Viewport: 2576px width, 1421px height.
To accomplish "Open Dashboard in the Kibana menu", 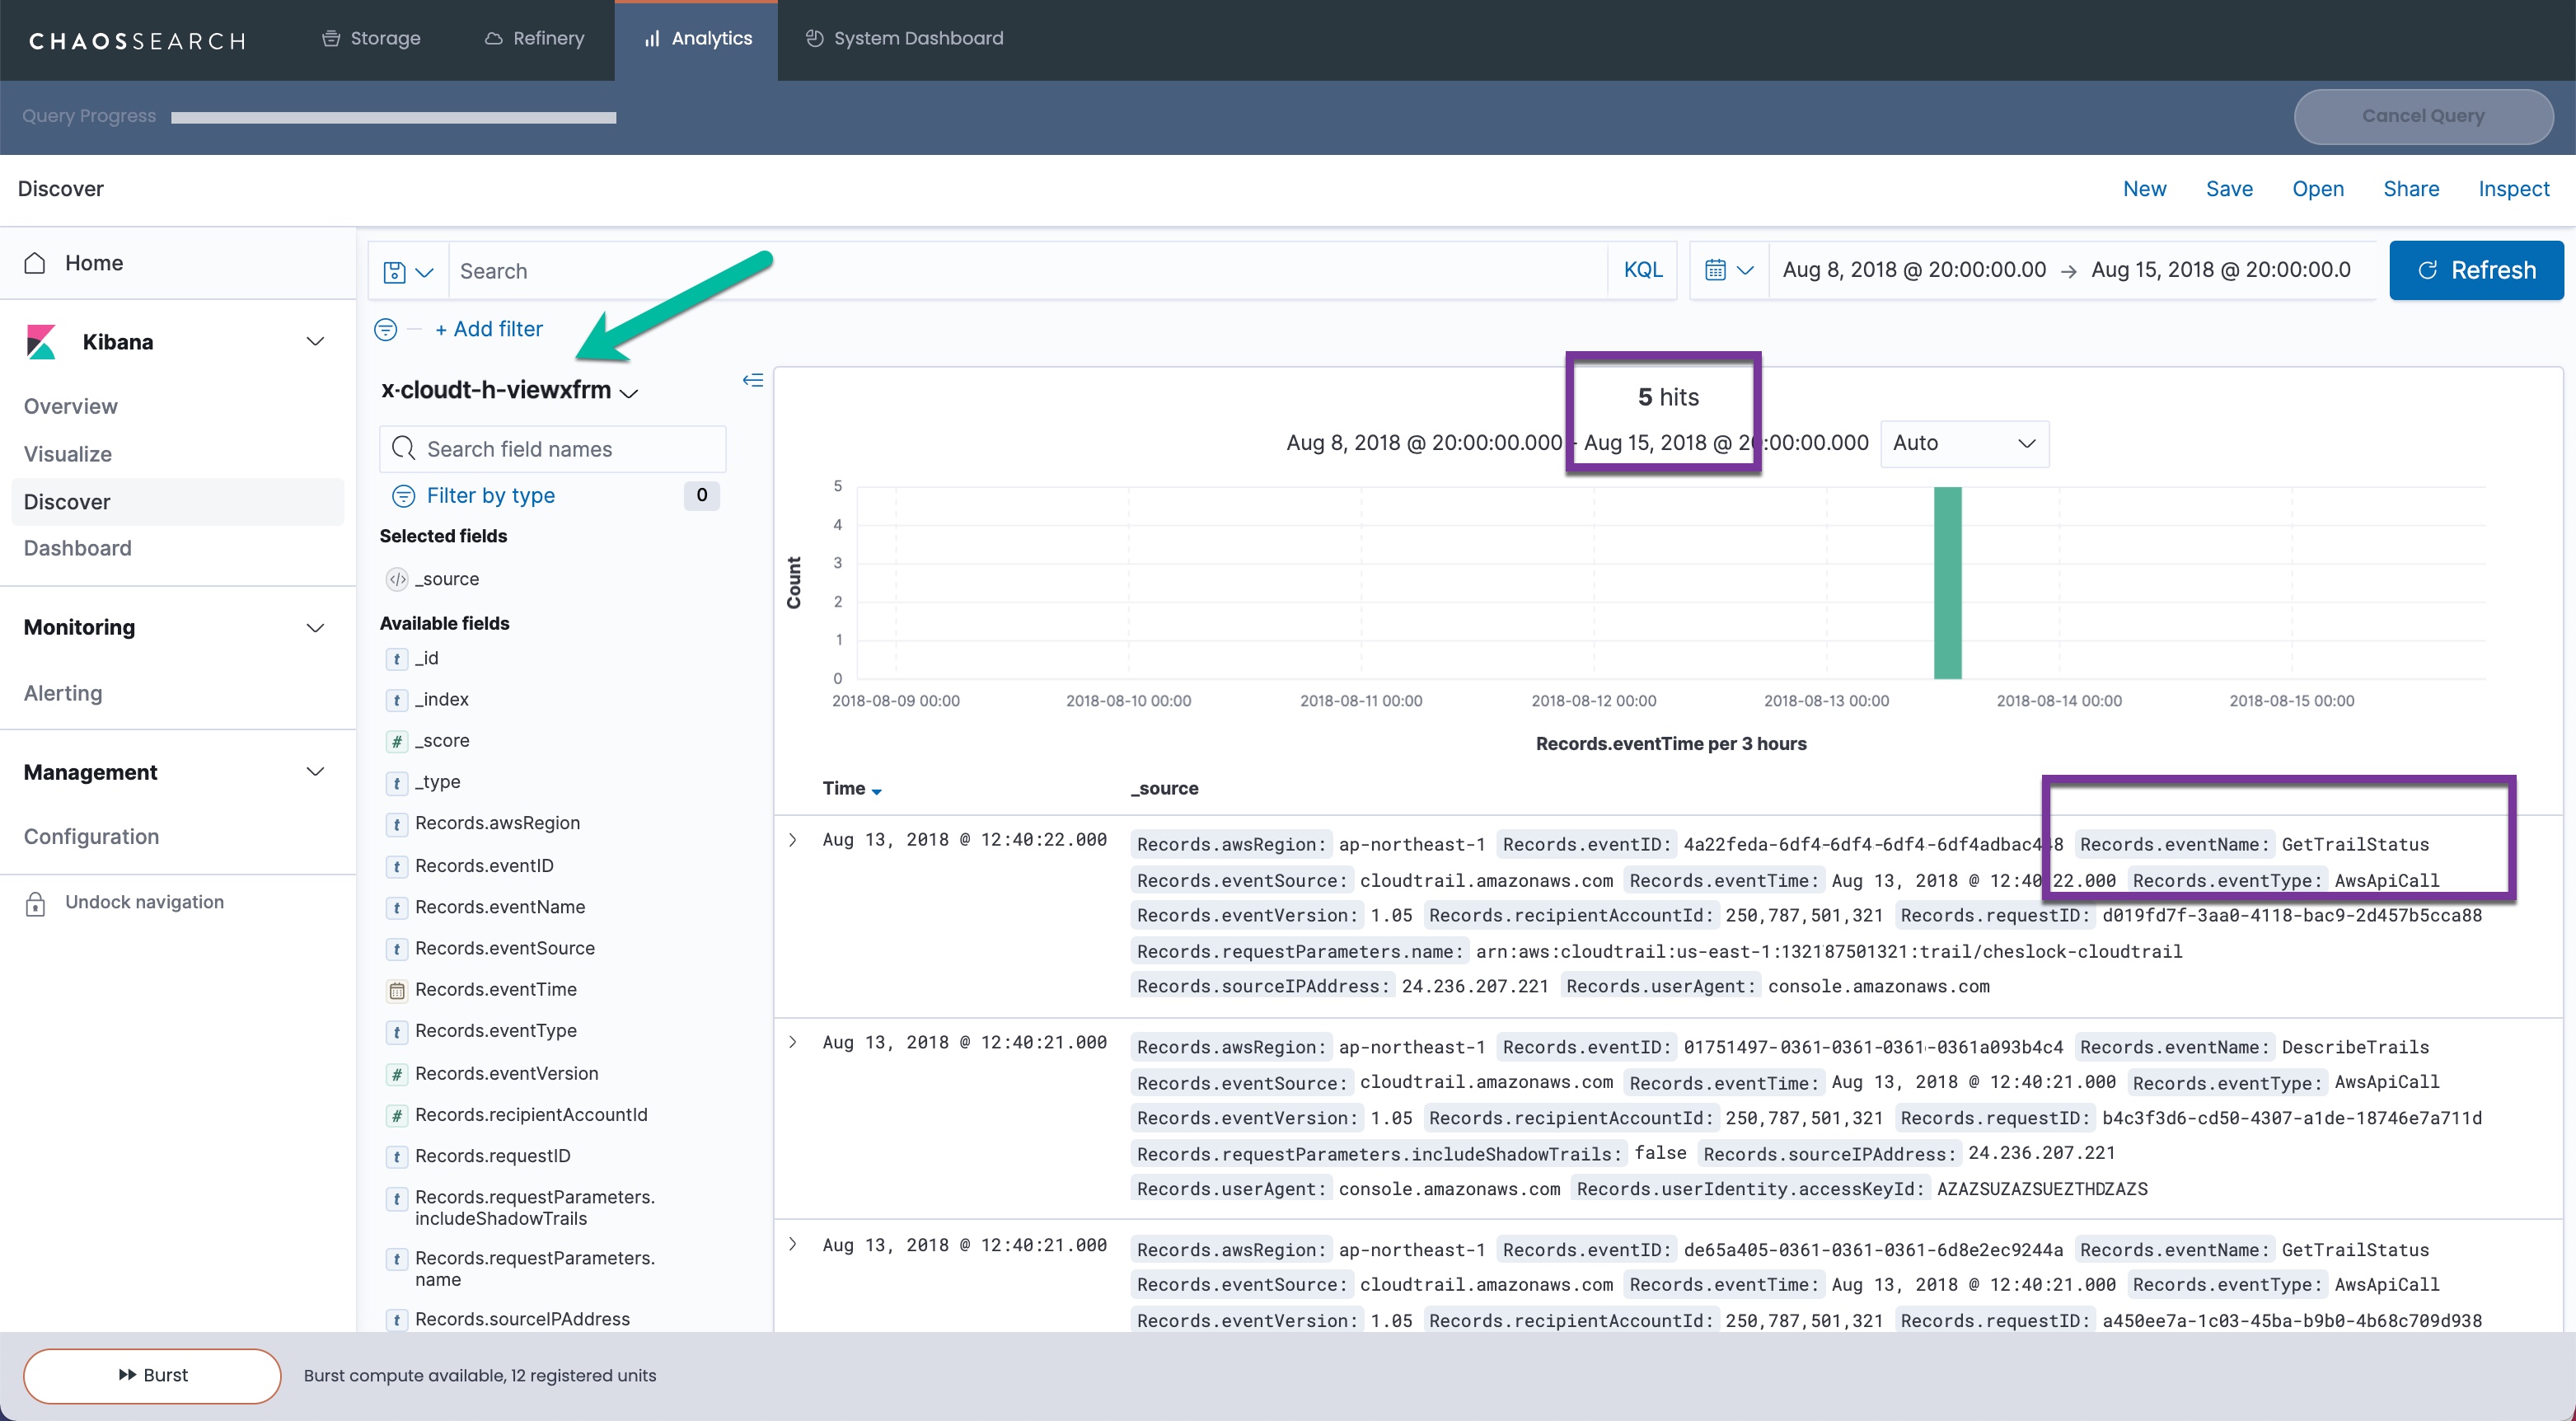I will pyautogui.click(x=77, y=548).
